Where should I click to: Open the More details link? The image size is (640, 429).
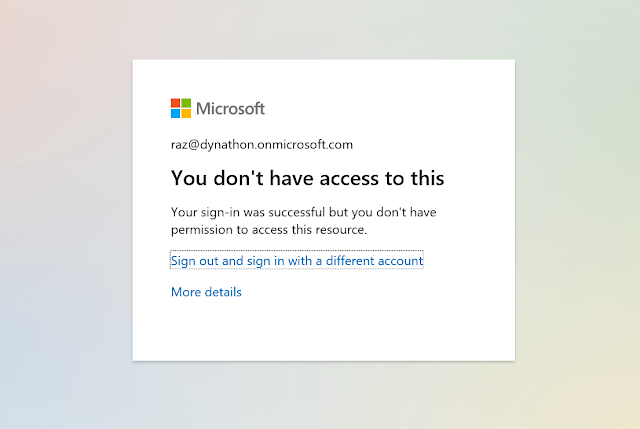pos(206,292)
